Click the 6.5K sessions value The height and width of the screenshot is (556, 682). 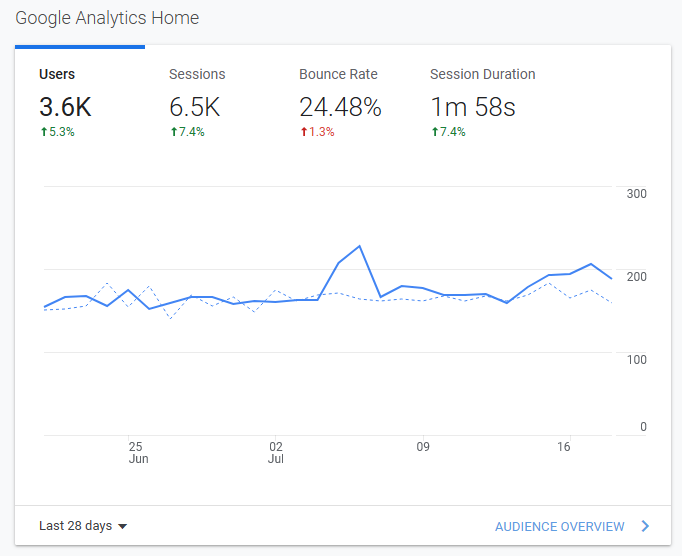pos(195,107)
